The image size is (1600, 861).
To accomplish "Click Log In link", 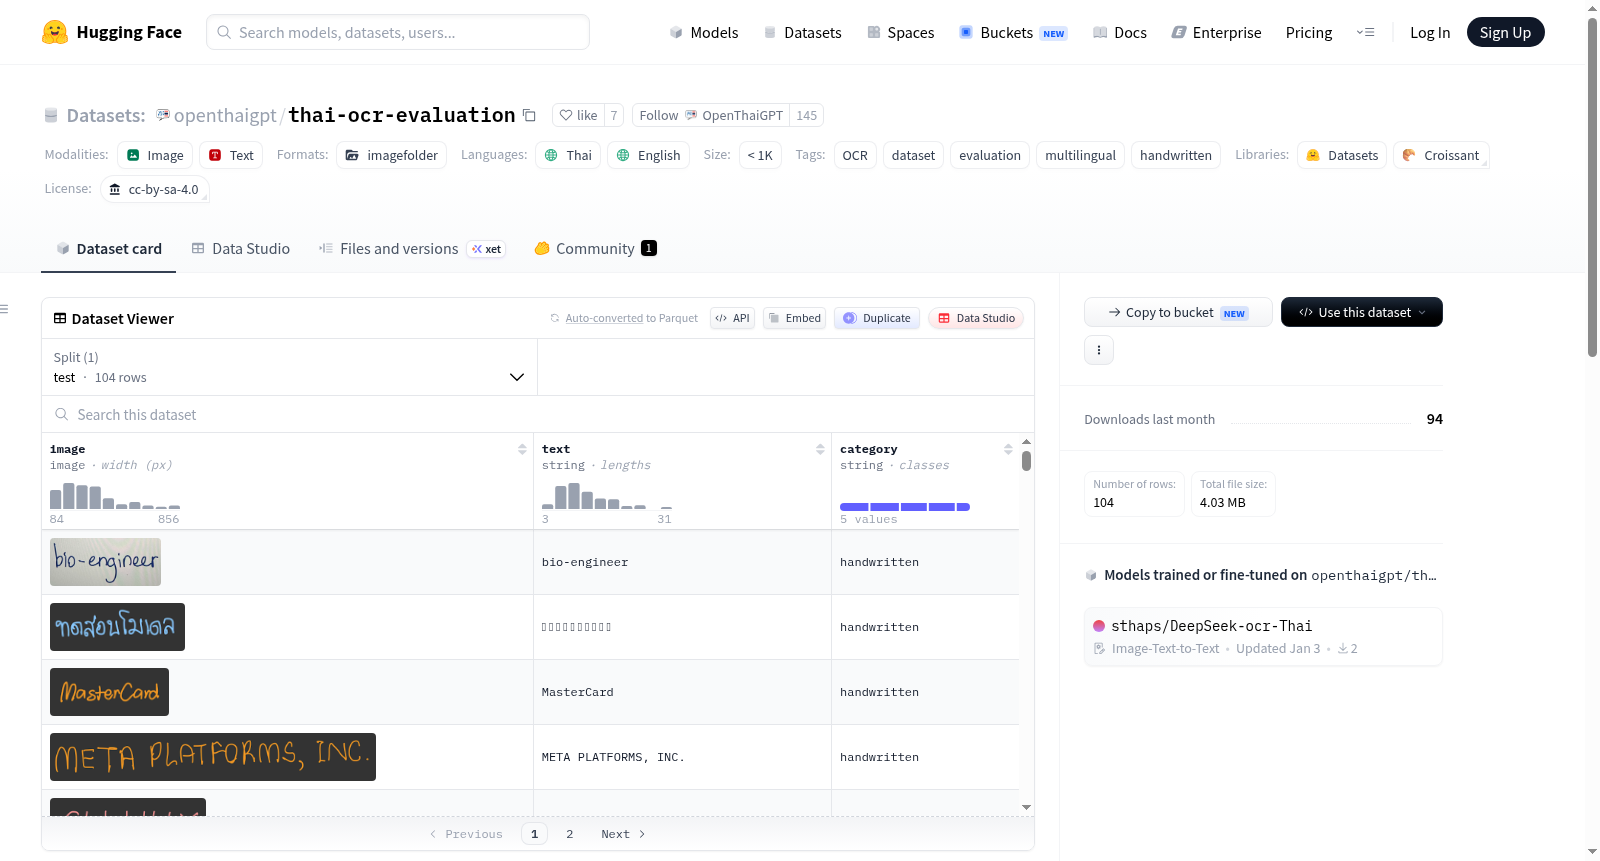I will click(x=1430, y=32).
